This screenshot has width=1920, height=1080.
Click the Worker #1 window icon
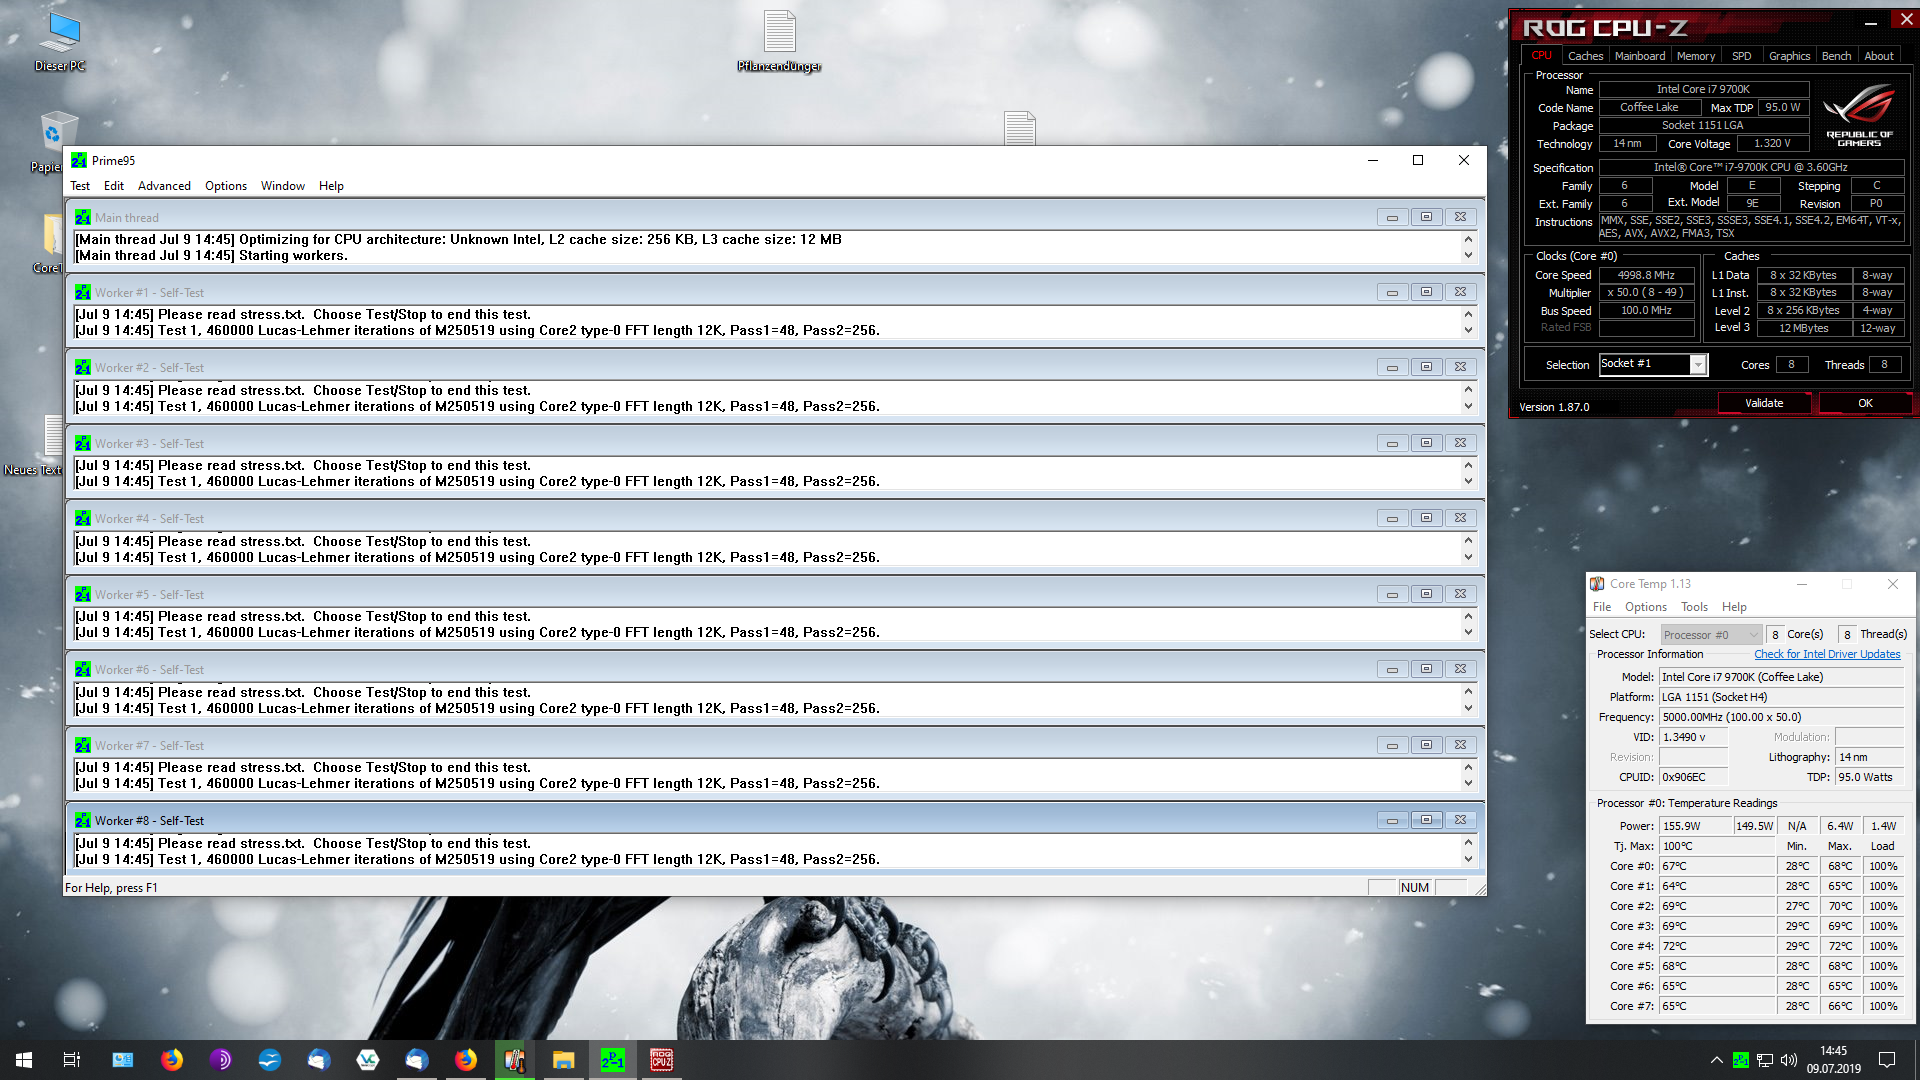tap(83, 293)
